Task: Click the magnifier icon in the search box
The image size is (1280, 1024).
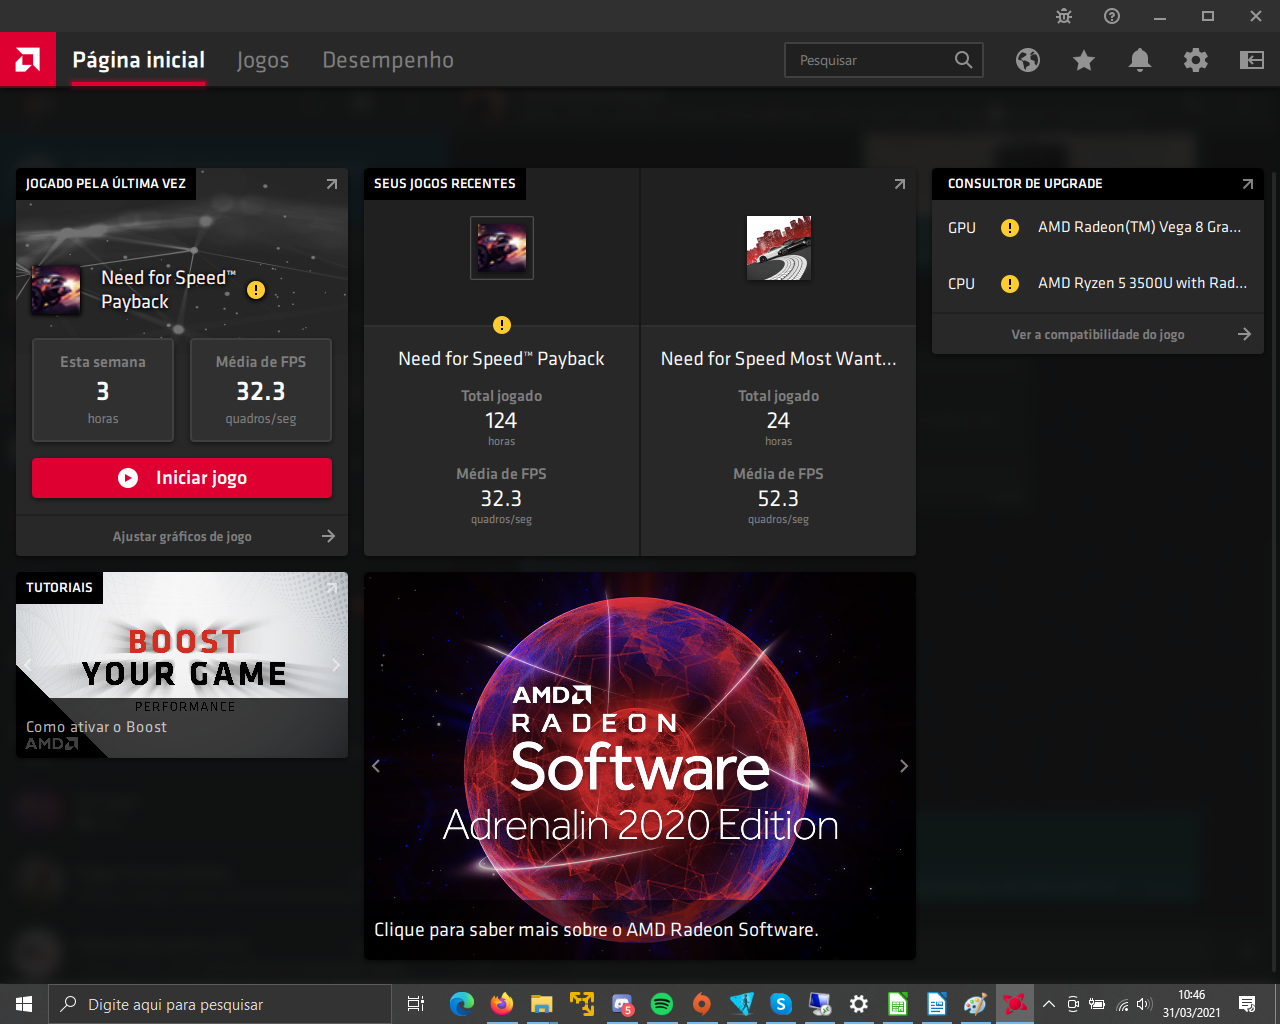Action: coord(963,60)
